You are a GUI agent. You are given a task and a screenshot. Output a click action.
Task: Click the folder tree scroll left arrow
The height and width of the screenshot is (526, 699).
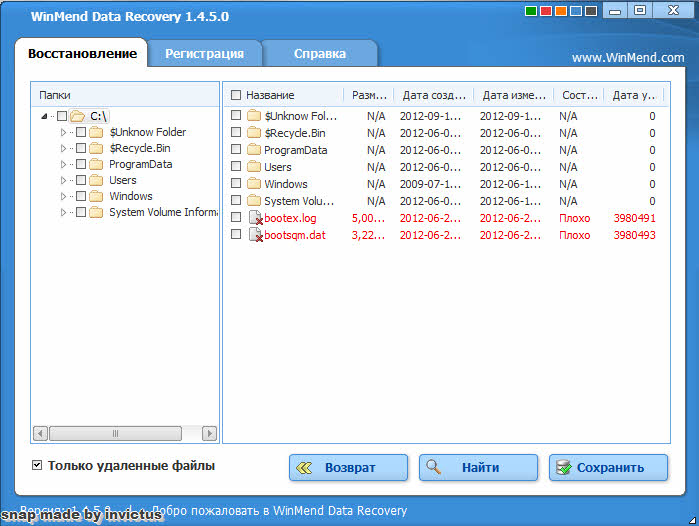pyautogui.click(x=41, y=433)
